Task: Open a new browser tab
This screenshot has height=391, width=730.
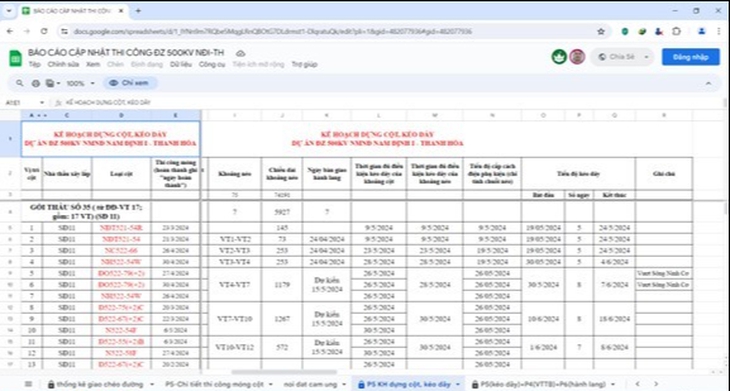Action: 138,11
